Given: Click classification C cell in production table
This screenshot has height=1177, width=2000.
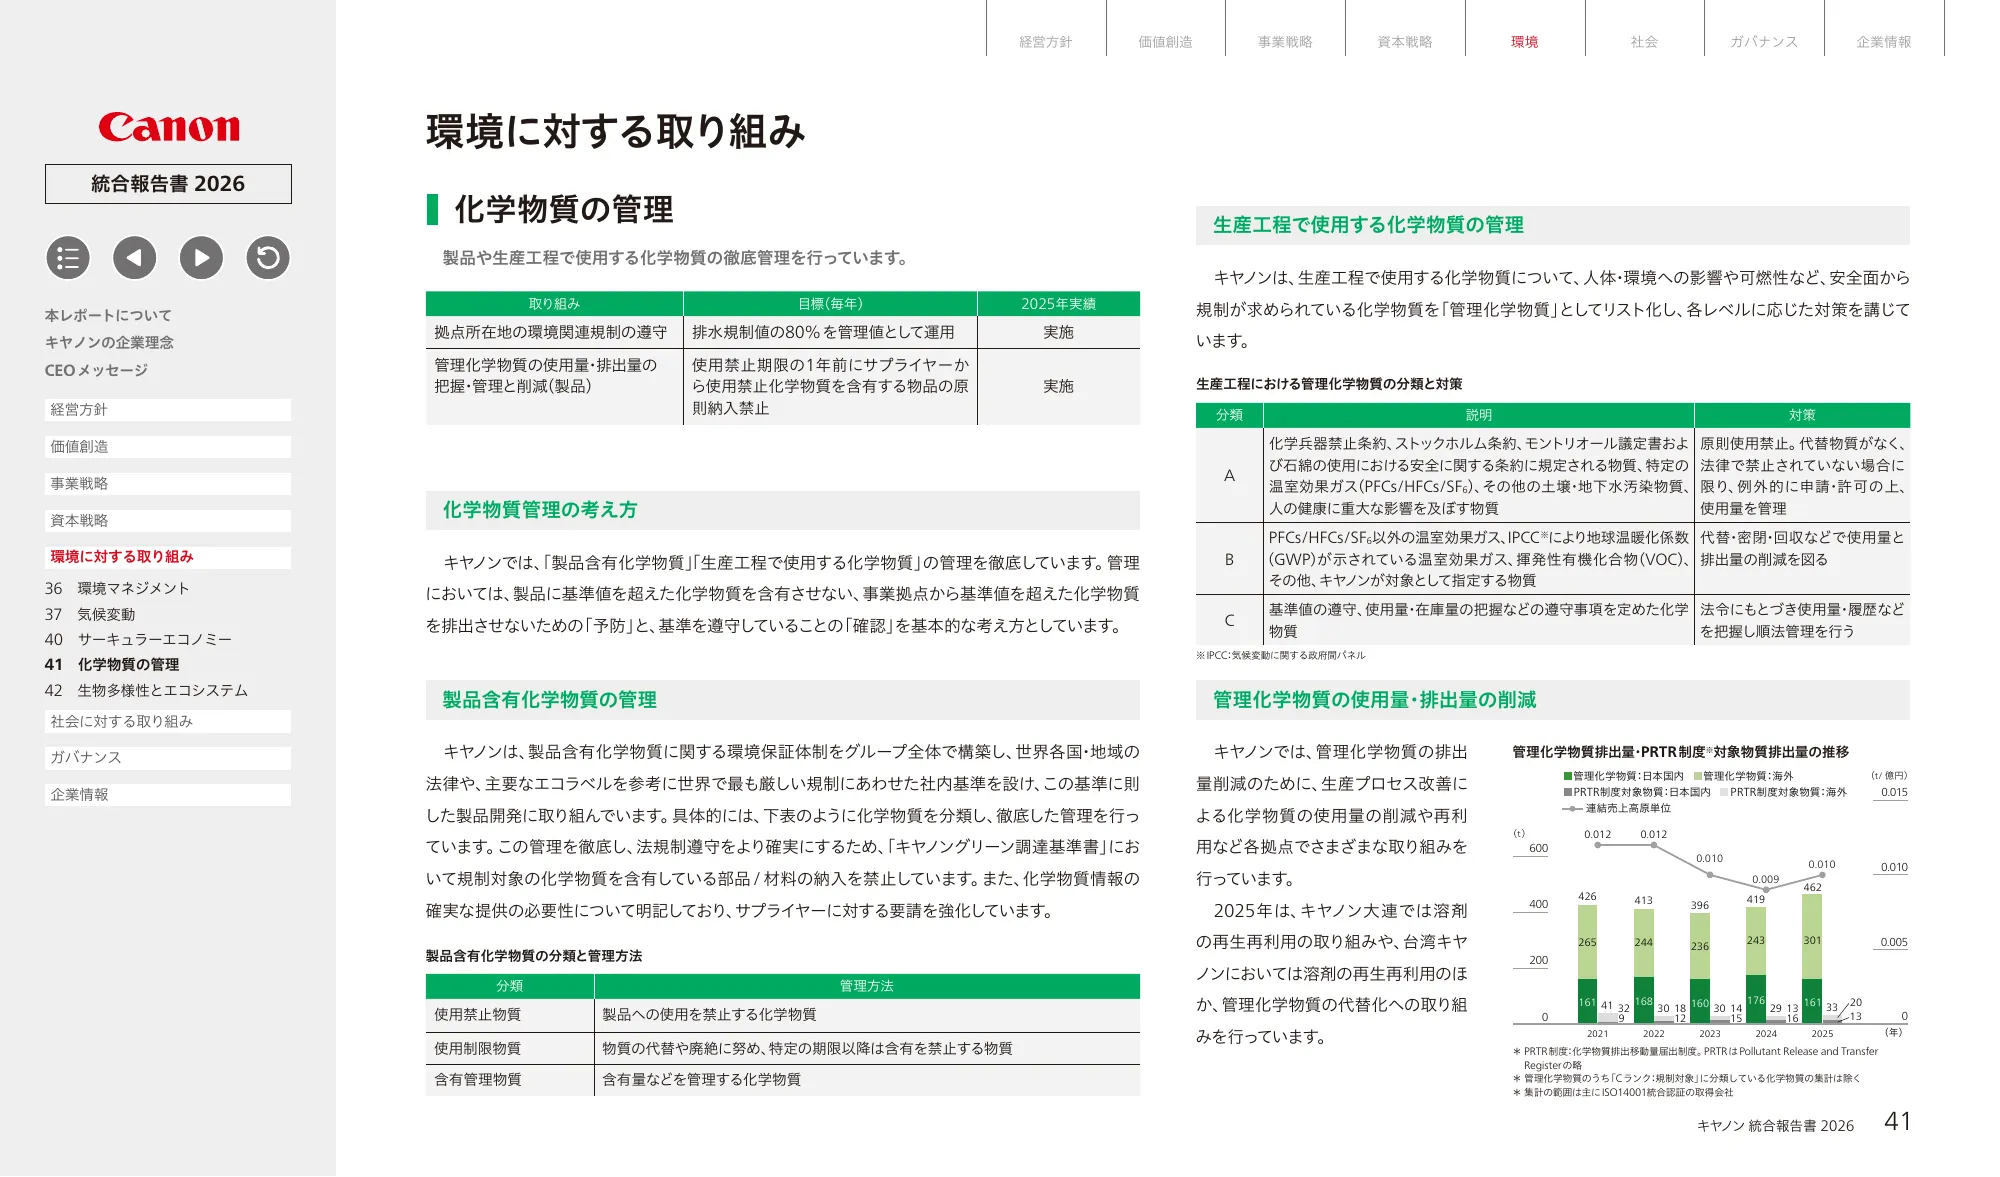Looking at the screenshot, I should point(1229,620).
